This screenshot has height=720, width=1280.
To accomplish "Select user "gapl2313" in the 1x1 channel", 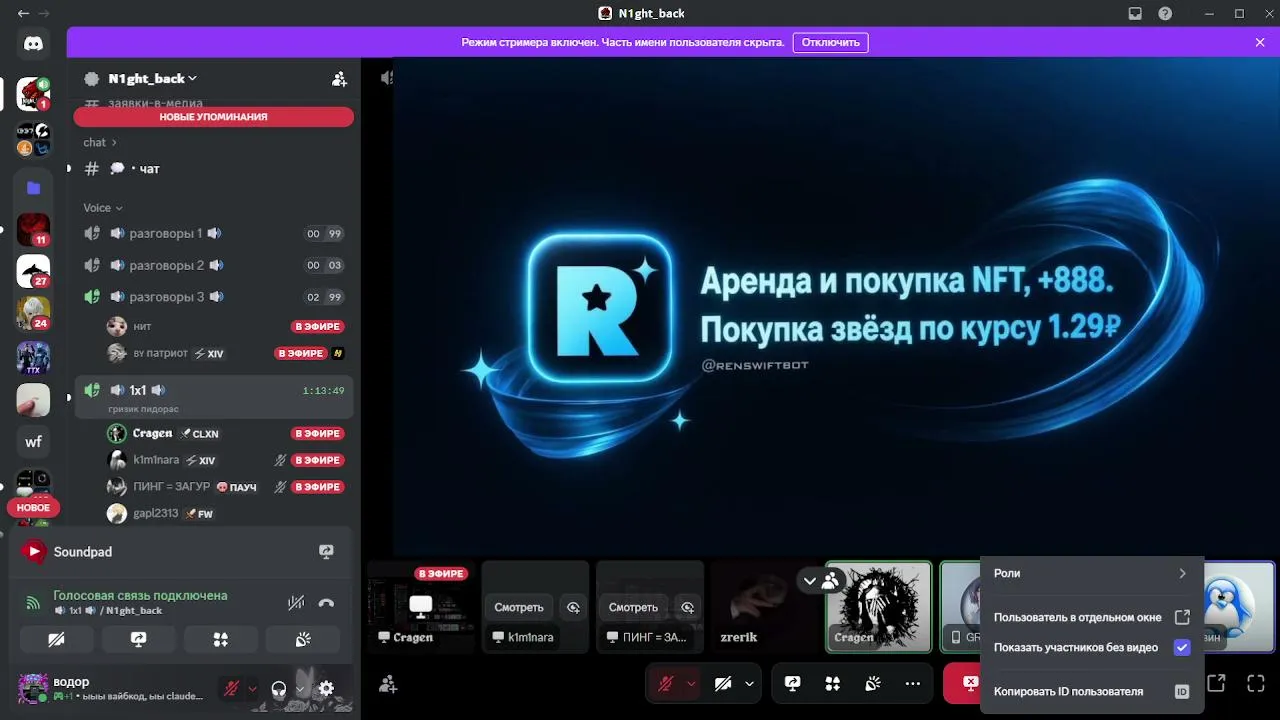I will click(x=214, y=513).
